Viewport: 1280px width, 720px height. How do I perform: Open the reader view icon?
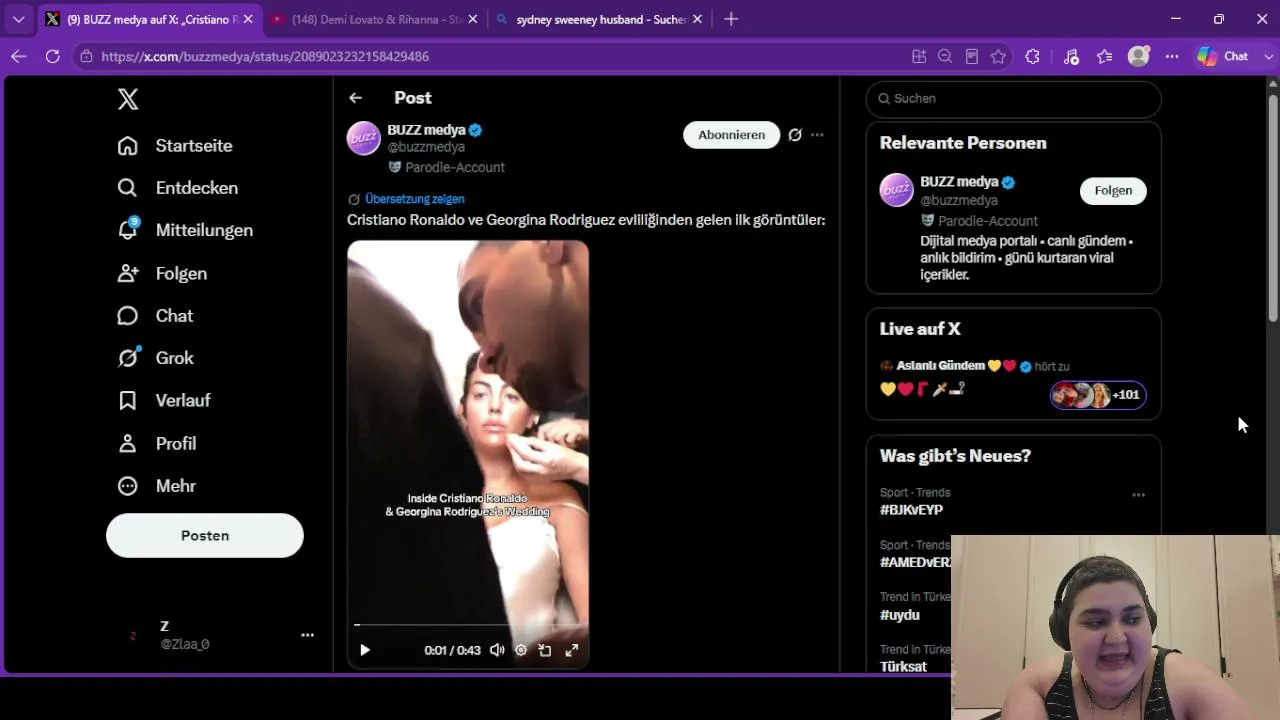pos(971,57)
